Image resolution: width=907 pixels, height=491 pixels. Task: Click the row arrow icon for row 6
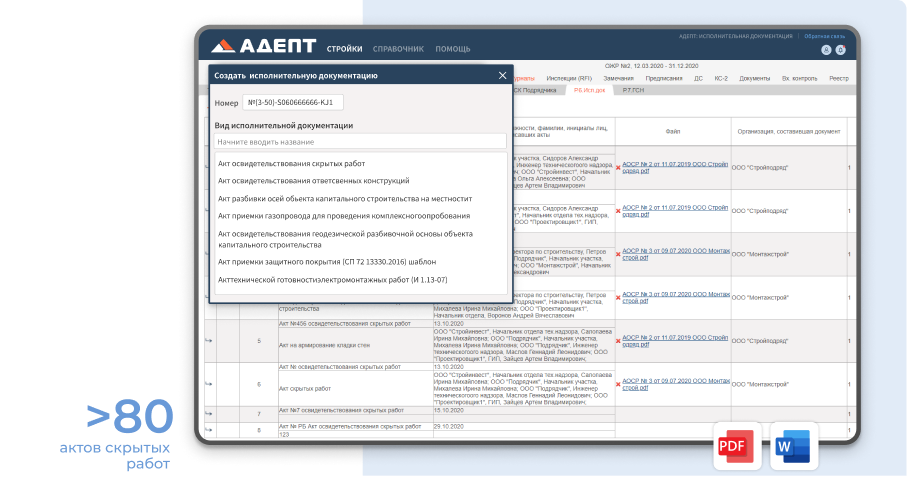(208, 384)
